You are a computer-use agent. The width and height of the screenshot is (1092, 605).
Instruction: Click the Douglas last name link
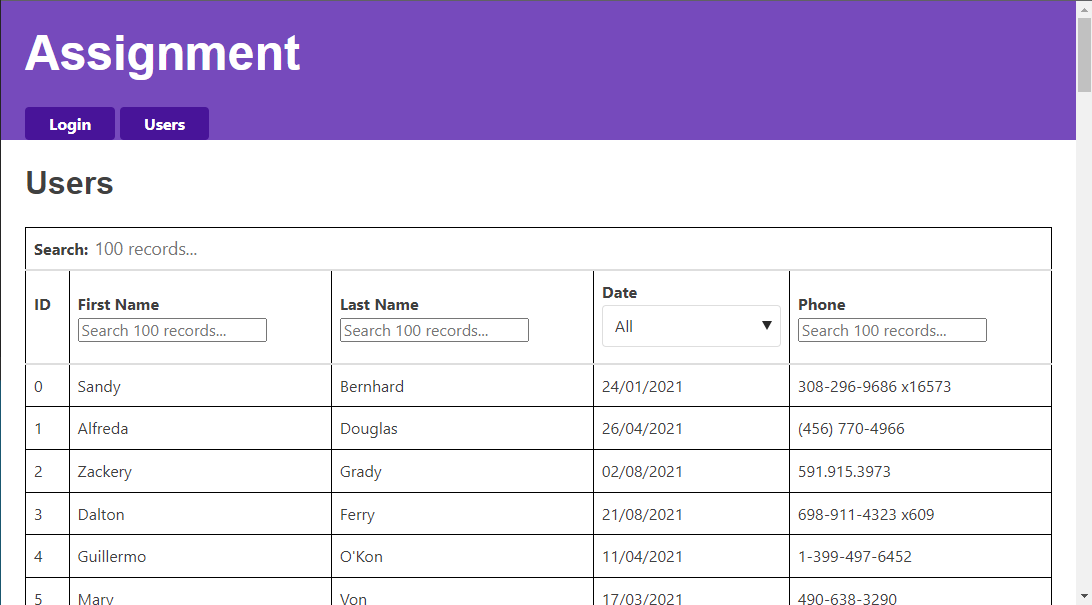coord(368,428)
